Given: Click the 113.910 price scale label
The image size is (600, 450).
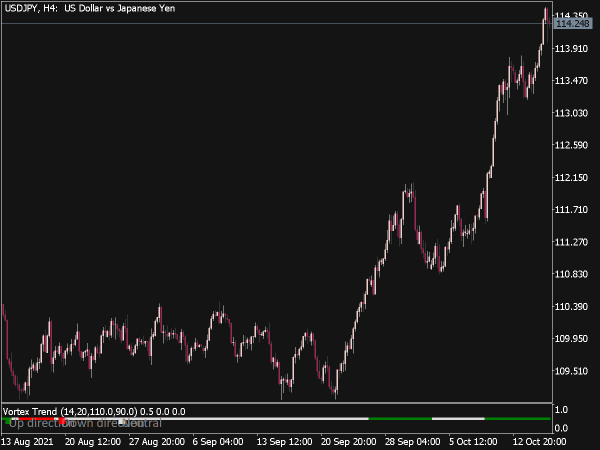Looking at the screenshot, I should click(x=571, y=49).
